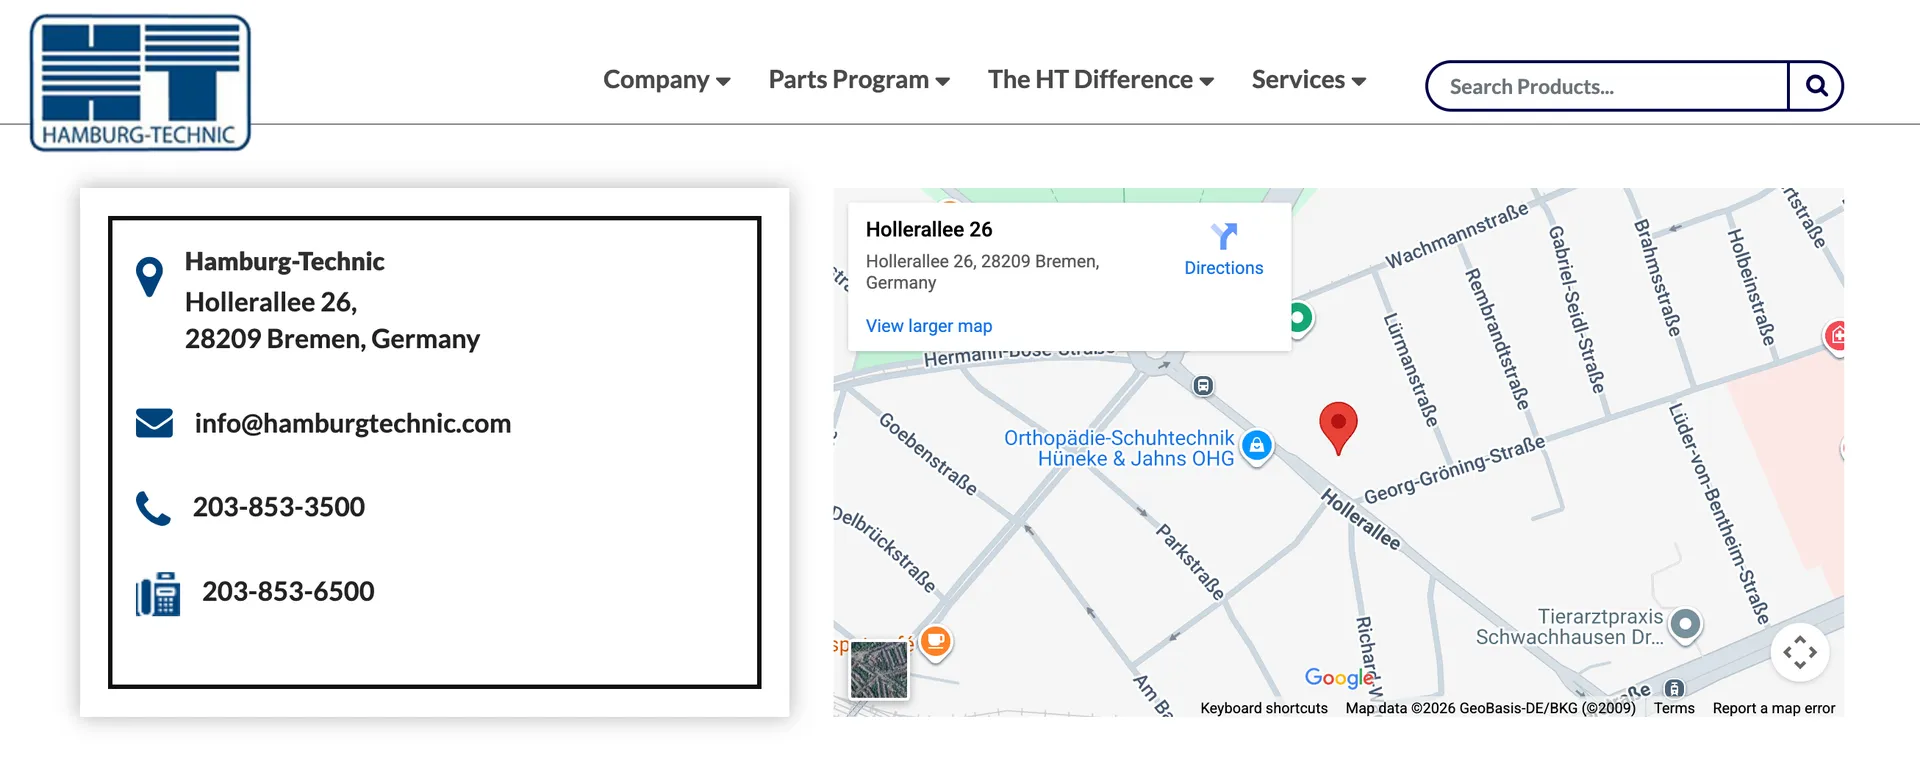
Task: Click the search magnifier button
Action: click(1816, 86)
